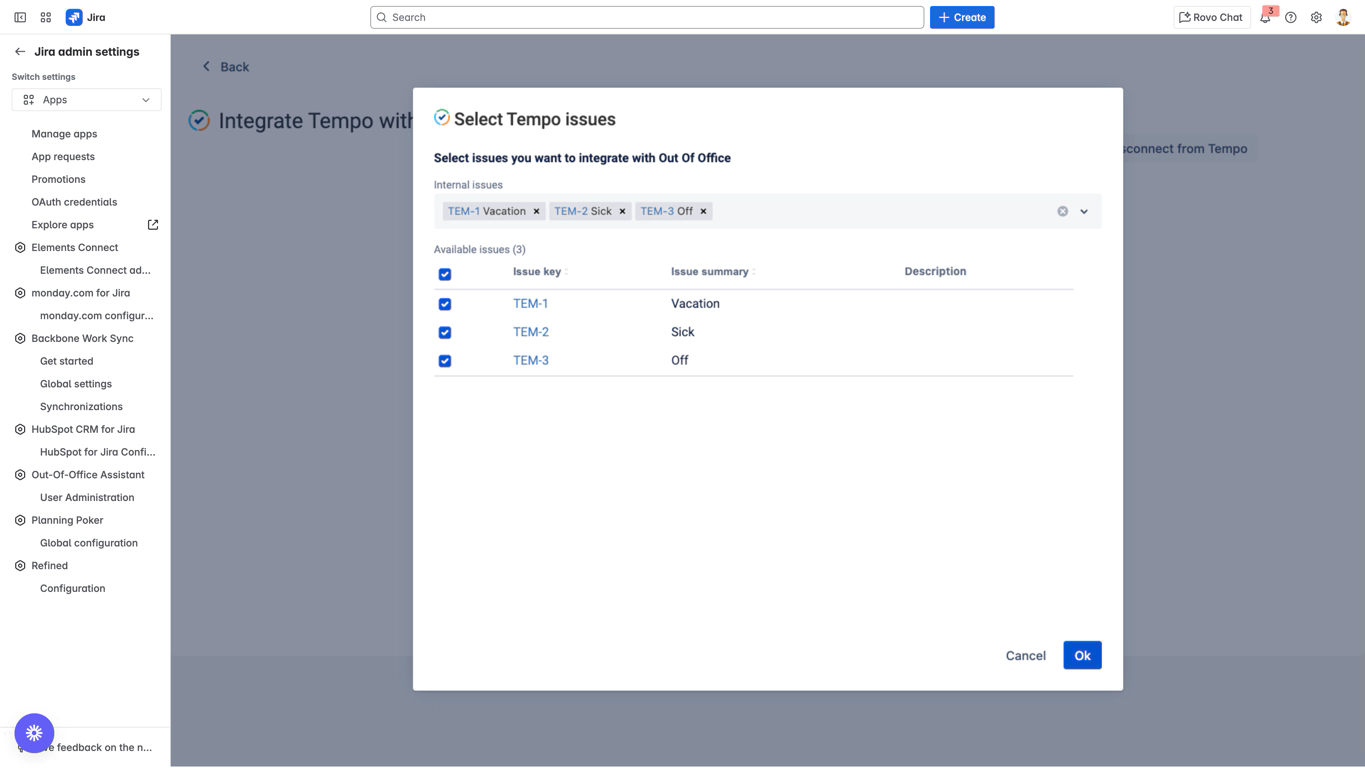Expand the Internal issues dropdown arrow

coord(1084,211)
